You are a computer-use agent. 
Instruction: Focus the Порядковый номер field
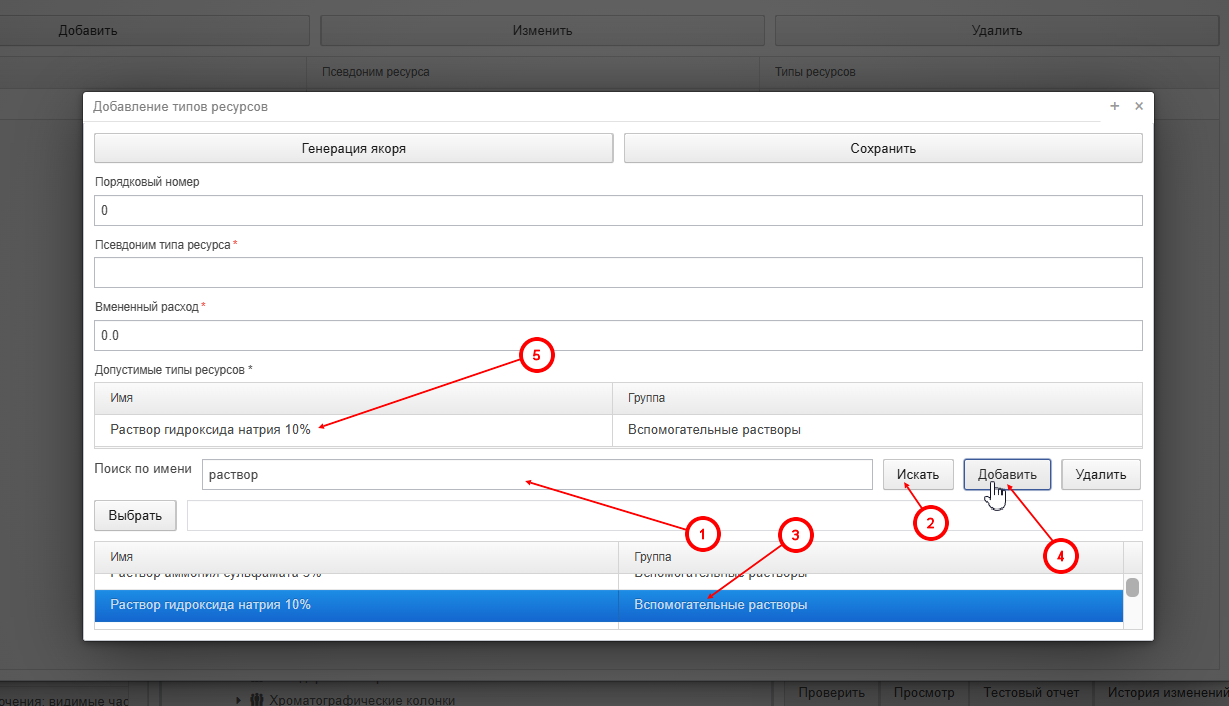click(x=618, y=211)
